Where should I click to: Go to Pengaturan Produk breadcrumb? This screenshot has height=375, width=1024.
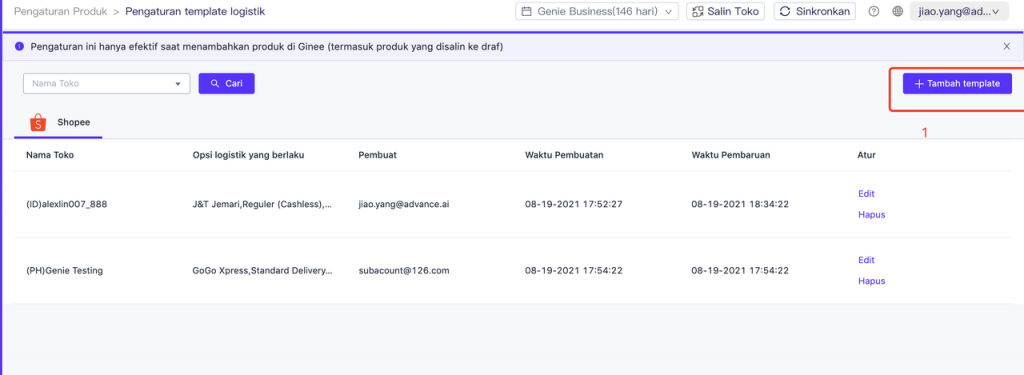pyautogui.click(x=60, y=11)
